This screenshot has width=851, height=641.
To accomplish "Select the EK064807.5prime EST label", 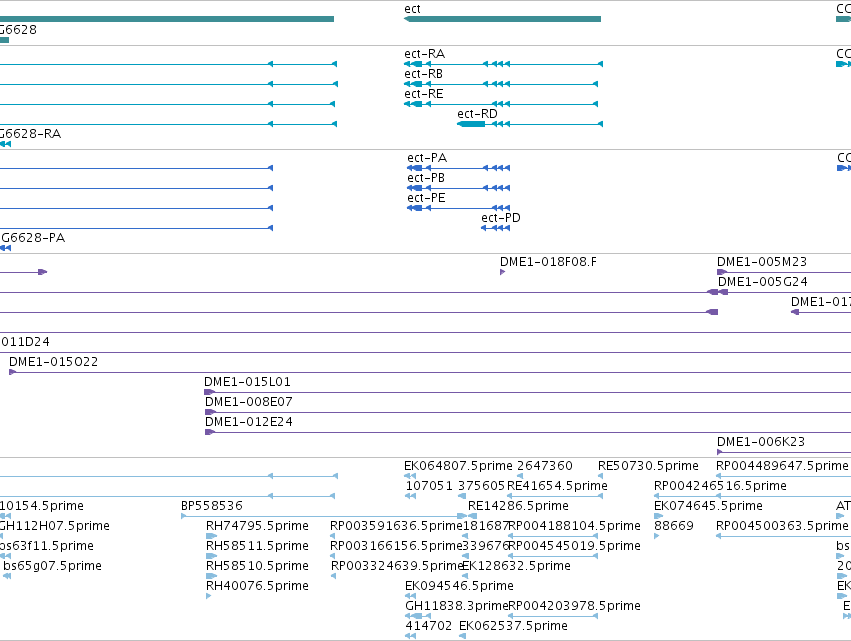I will click(x=458, y=466).
